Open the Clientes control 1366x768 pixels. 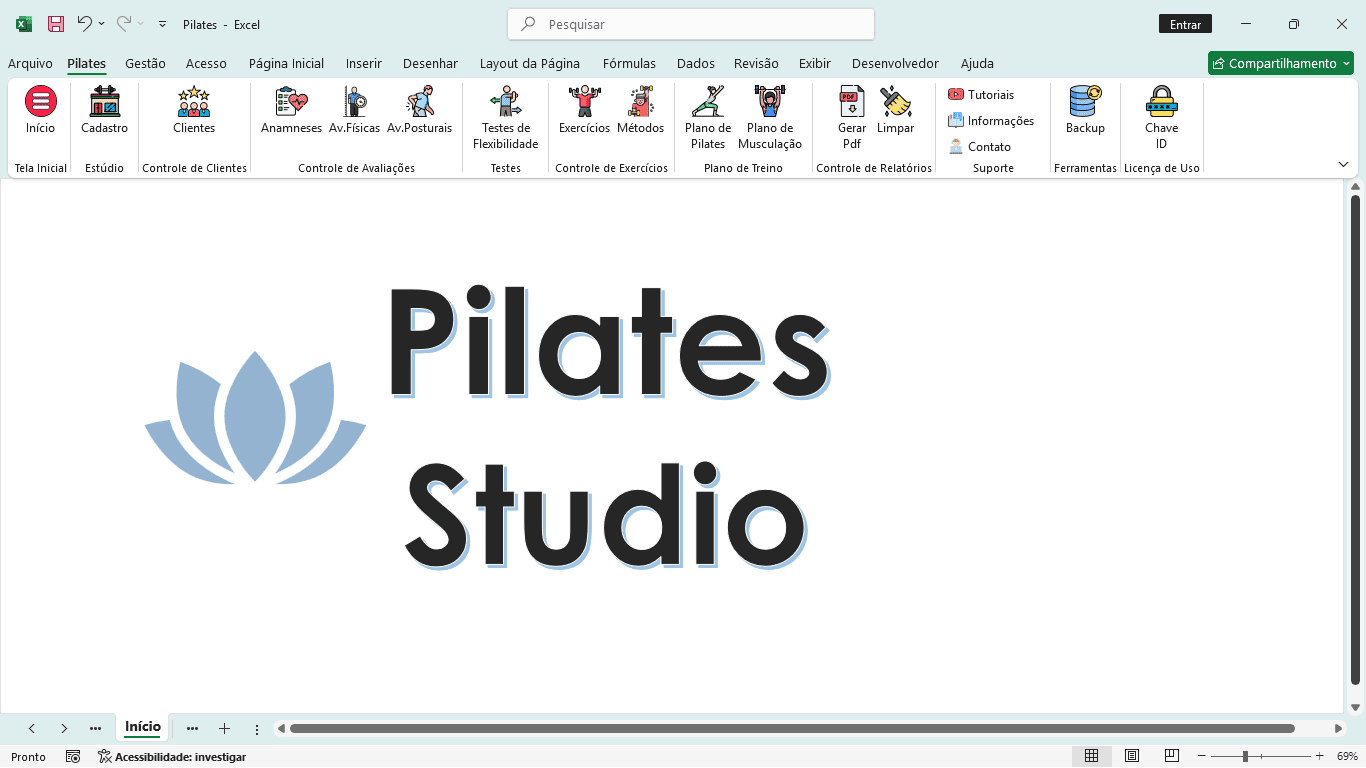tap(194, 110)
